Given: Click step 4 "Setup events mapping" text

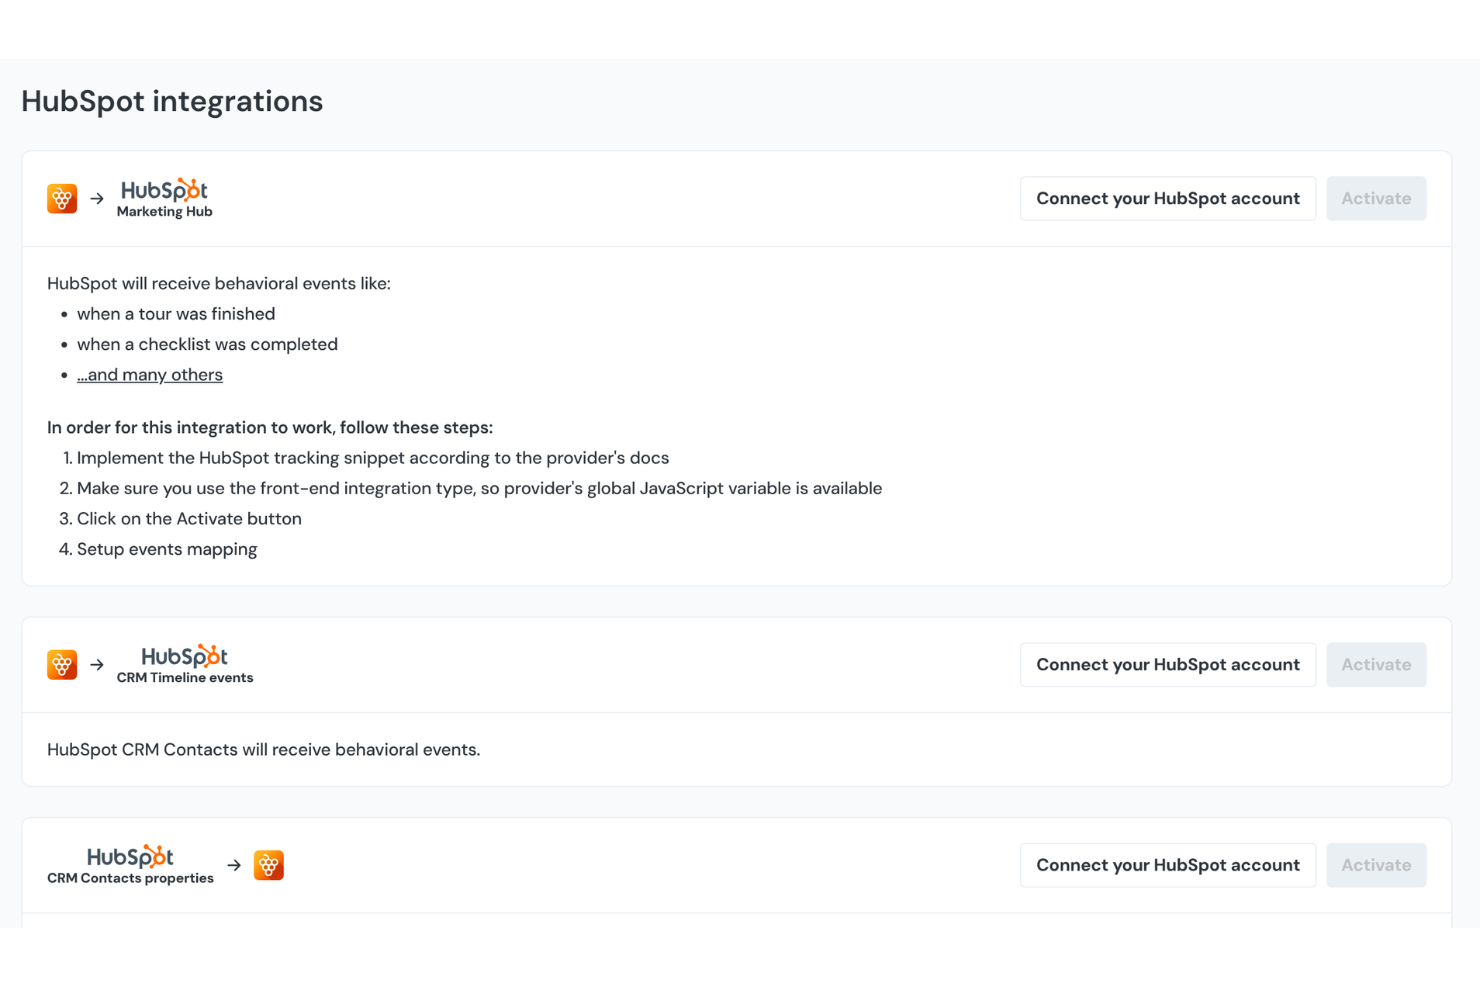Looking at the screenshot, I should click(167, 549).
